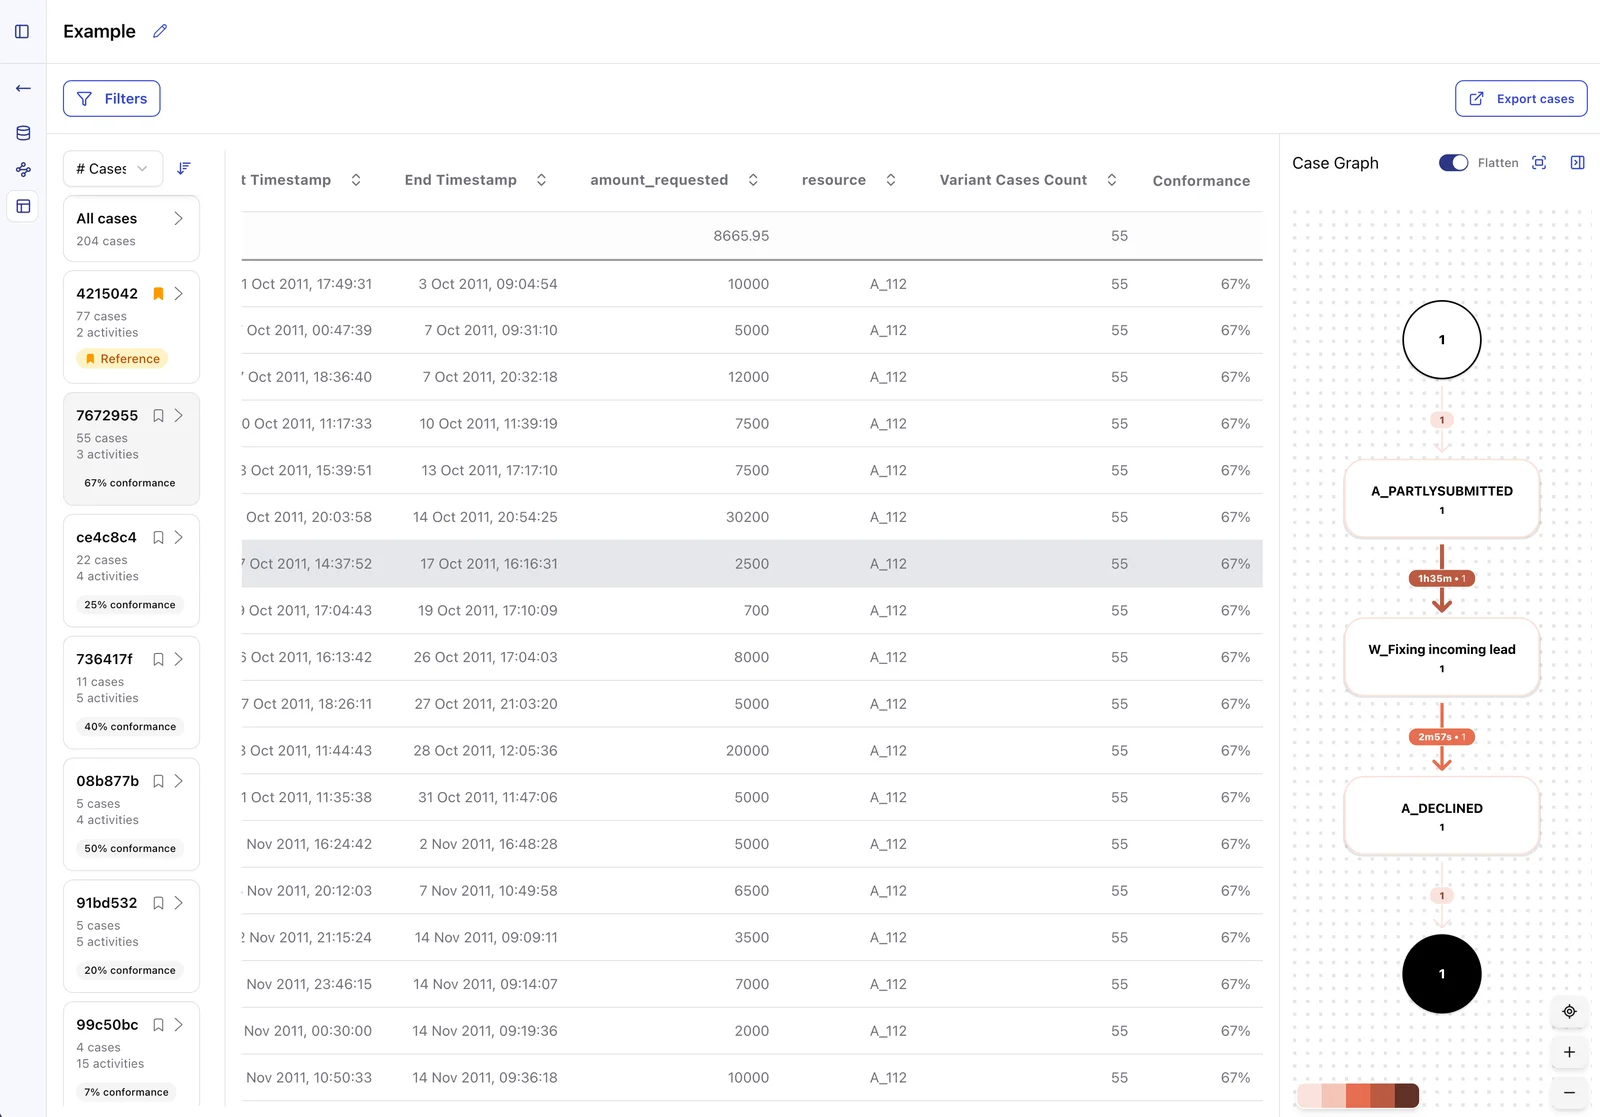Viewport: 1600px width, 1117px height.
Task: Bookmark variant 91bd532
Action: [158, 904]
